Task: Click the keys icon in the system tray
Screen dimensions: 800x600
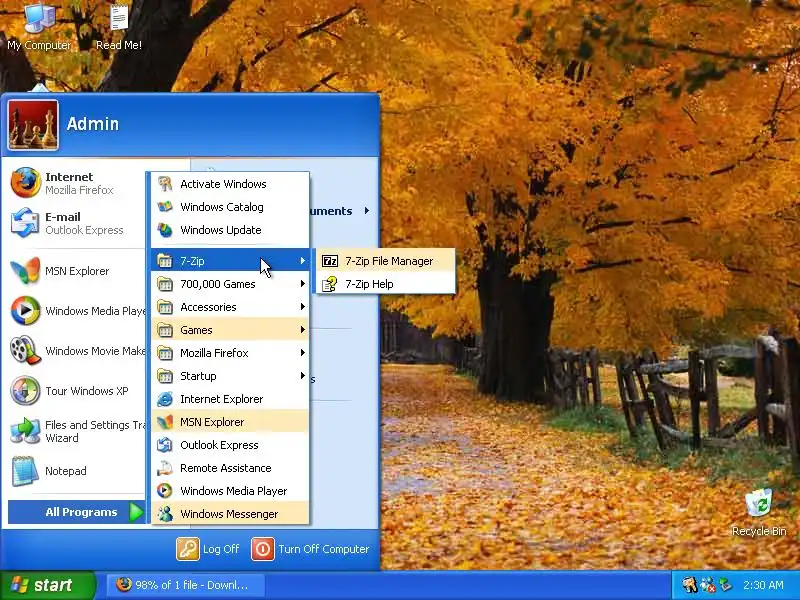Action: 689,585
